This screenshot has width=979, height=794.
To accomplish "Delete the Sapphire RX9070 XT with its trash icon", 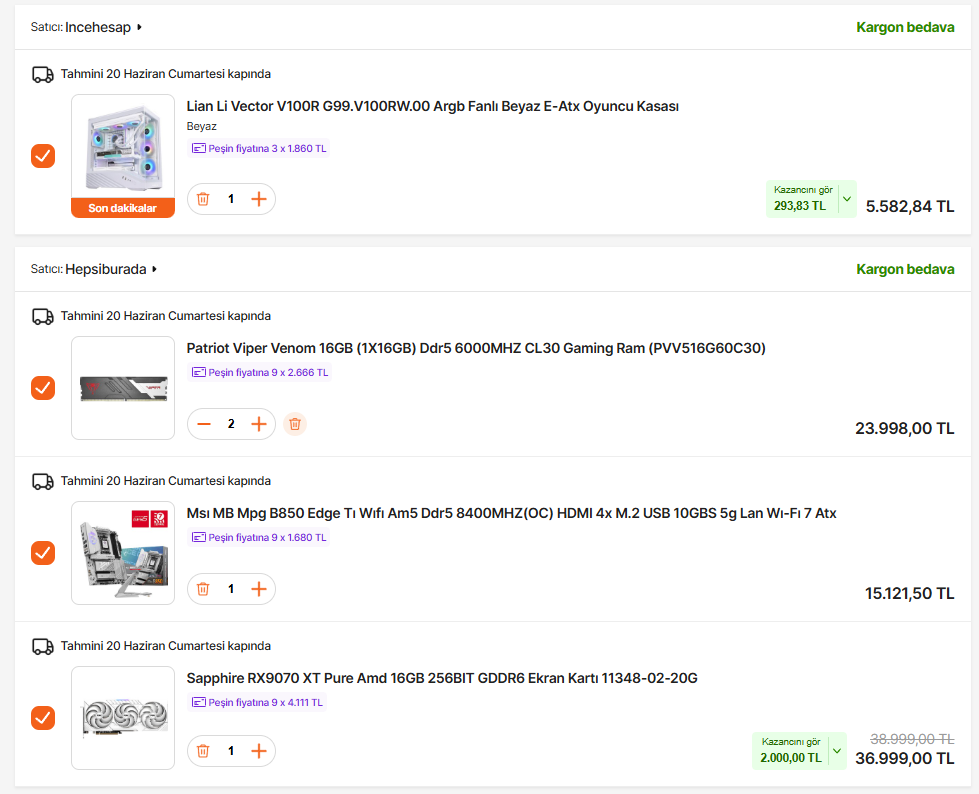I will (203, 751).
